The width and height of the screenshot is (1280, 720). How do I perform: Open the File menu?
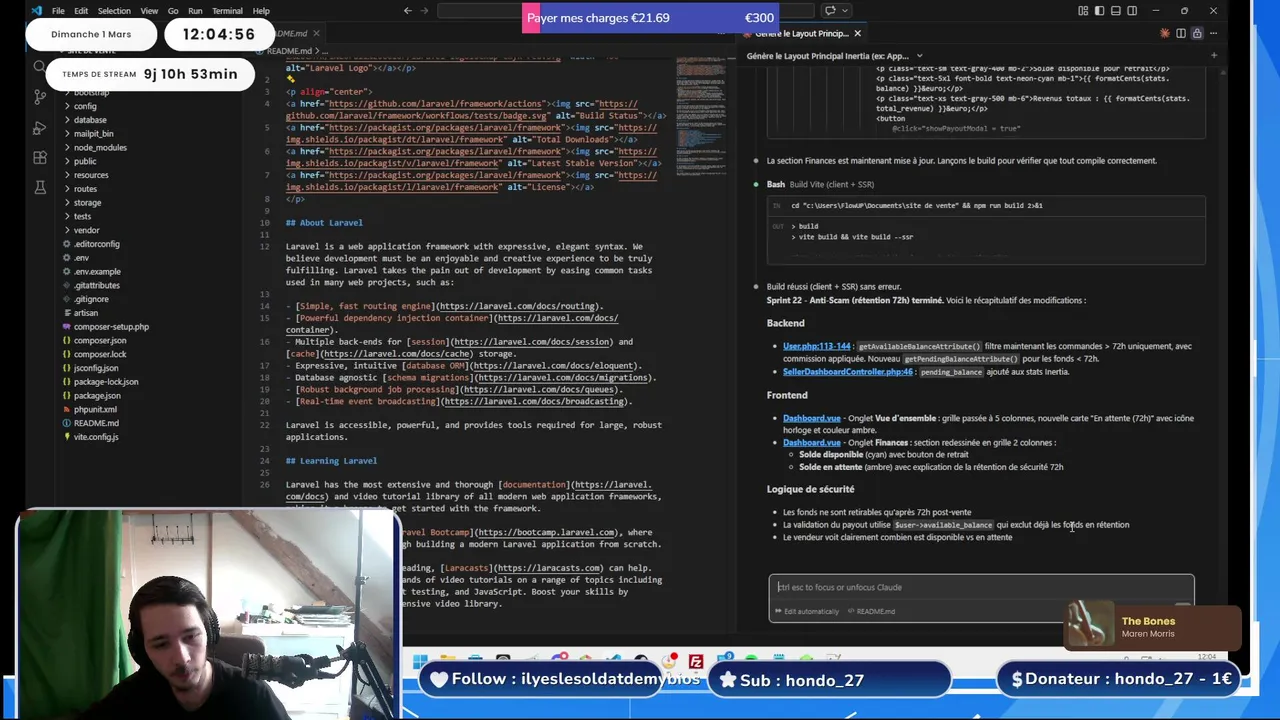(x=58, y=11)
